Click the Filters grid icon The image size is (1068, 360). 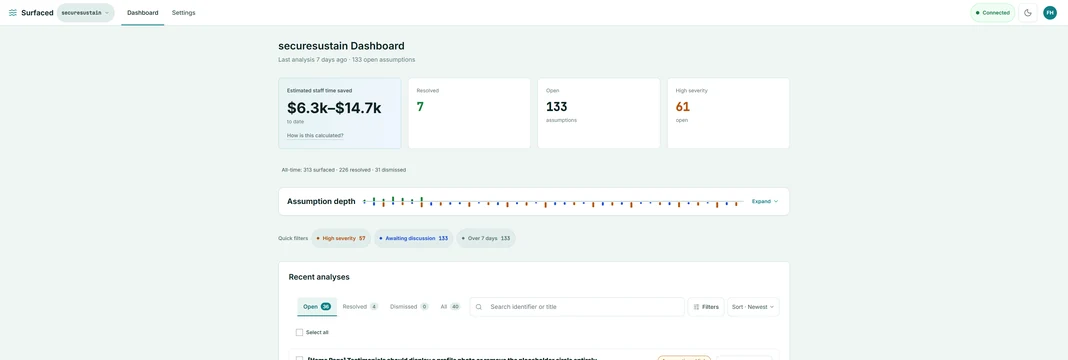click(x=696, y=307)
